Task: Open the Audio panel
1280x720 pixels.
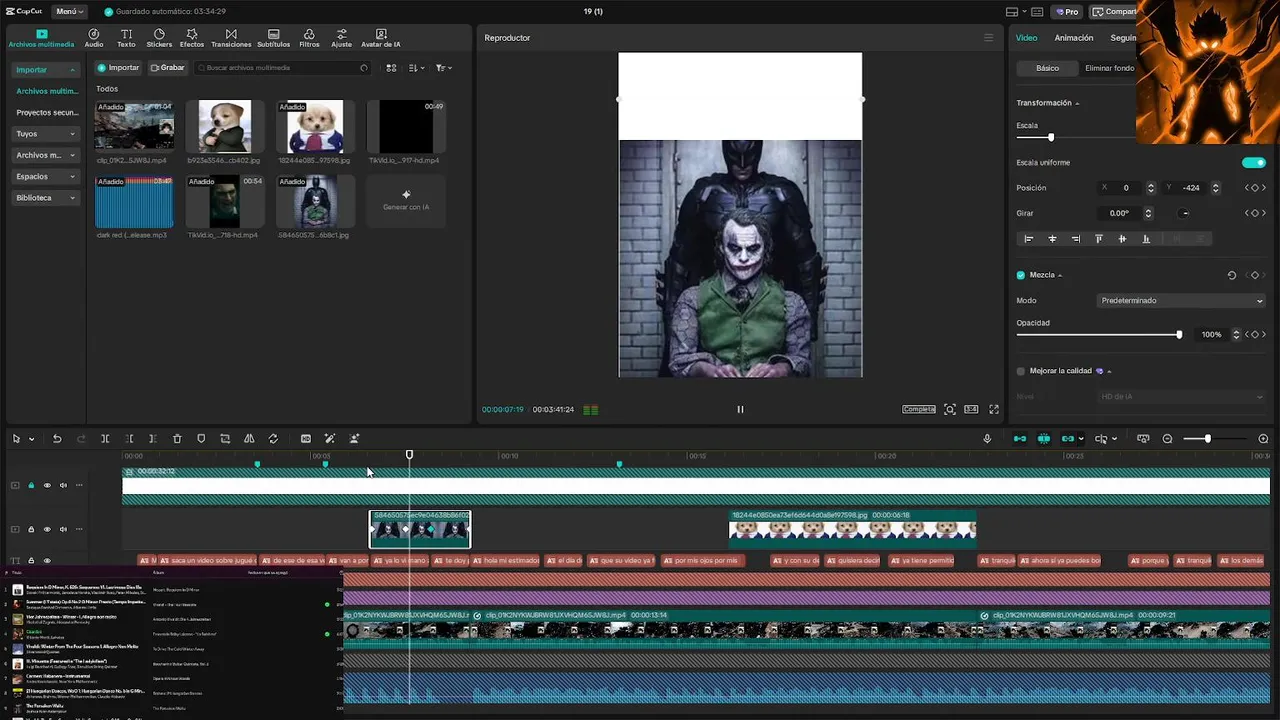Action: tap(93, 38)
